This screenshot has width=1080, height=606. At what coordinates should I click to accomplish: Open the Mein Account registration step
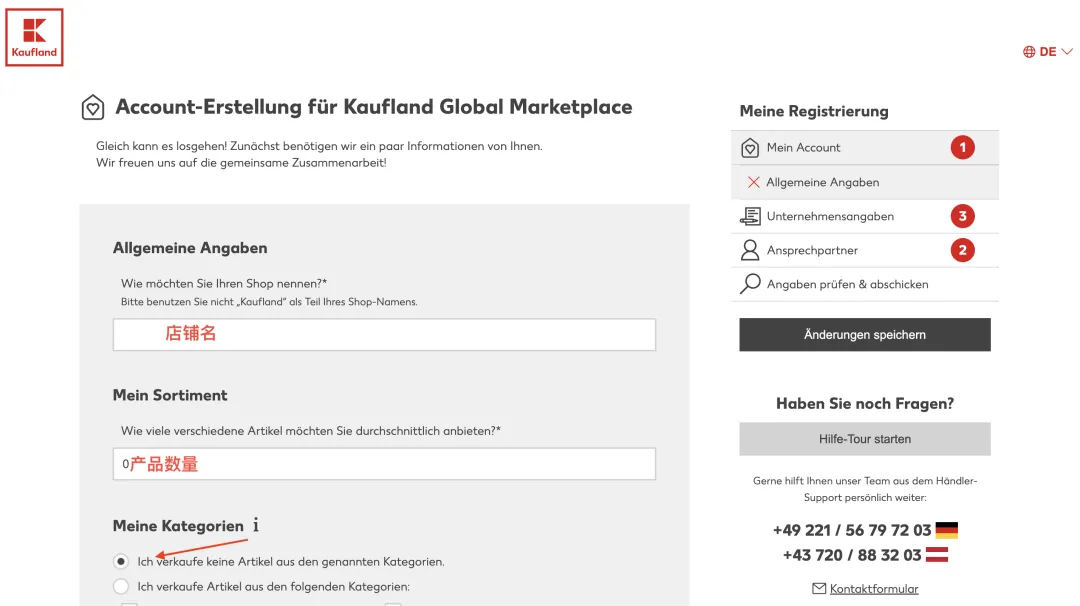(865, 147)
